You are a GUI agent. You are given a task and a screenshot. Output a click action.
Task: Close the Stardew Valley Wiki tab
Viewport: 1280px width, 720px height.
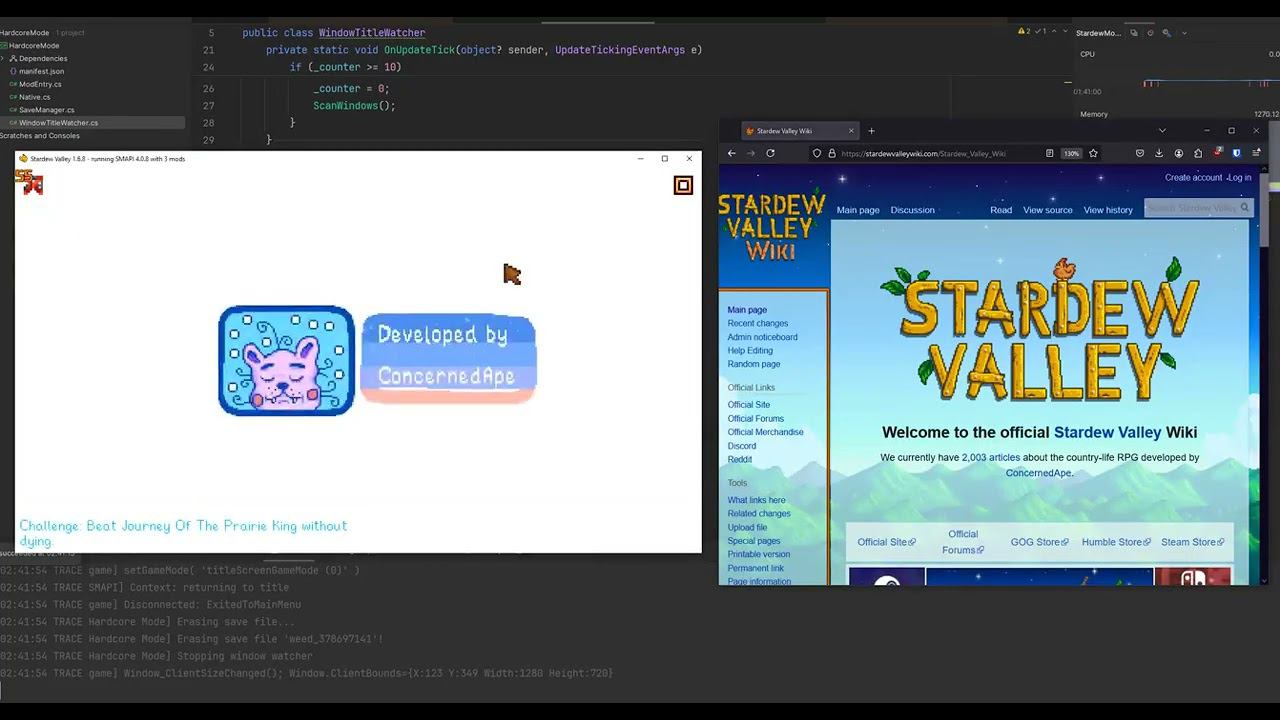[851, 131]
